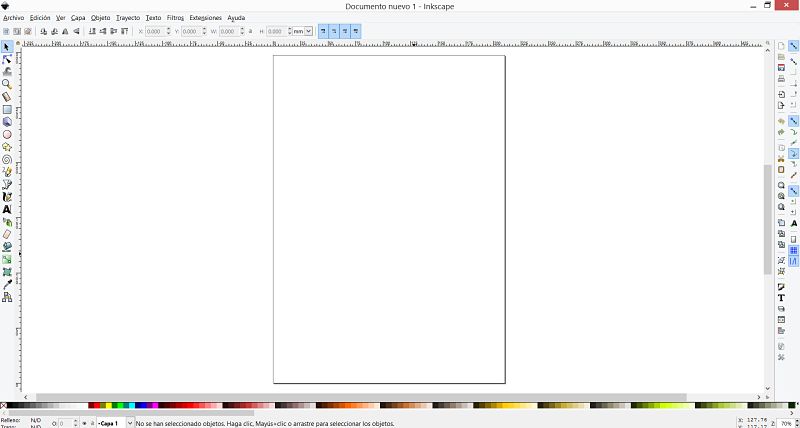
Task: Click the Open file folder icon
Action: [x=781, y=57]
